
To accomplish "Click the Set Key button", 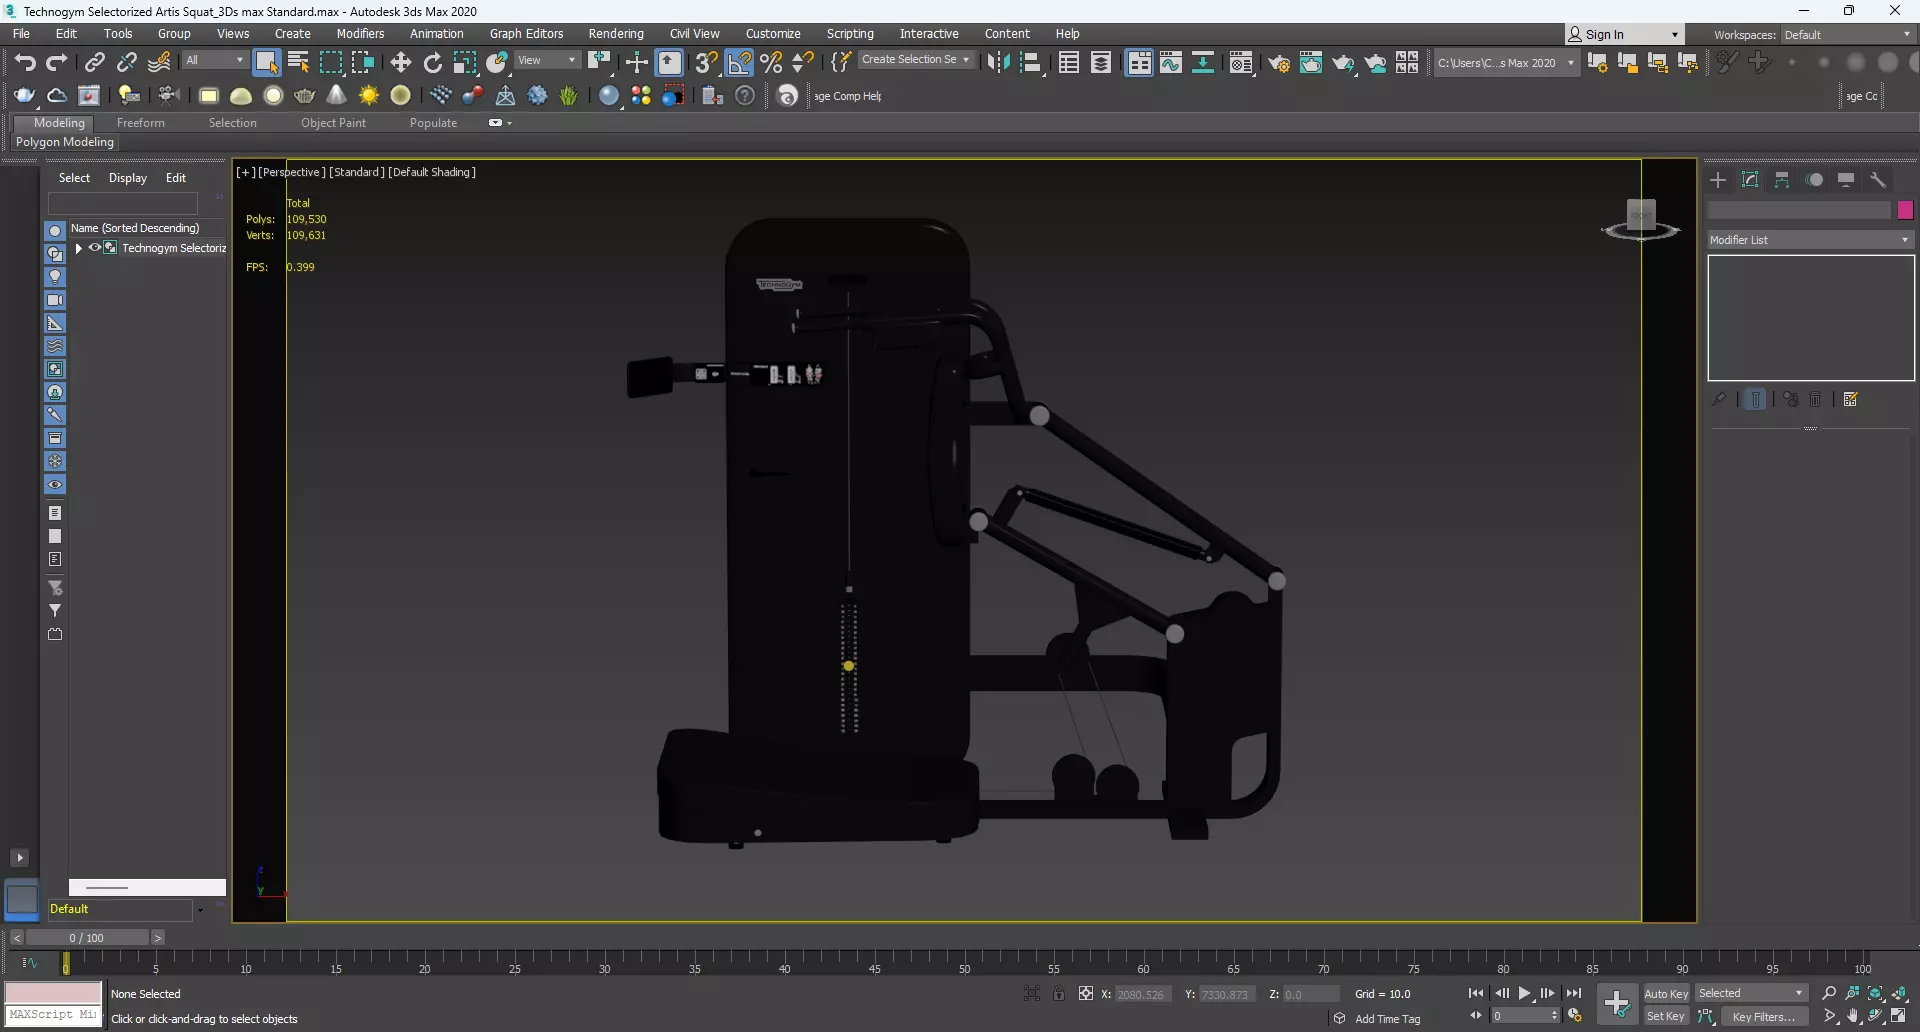I will [x=1666, y=1017].
